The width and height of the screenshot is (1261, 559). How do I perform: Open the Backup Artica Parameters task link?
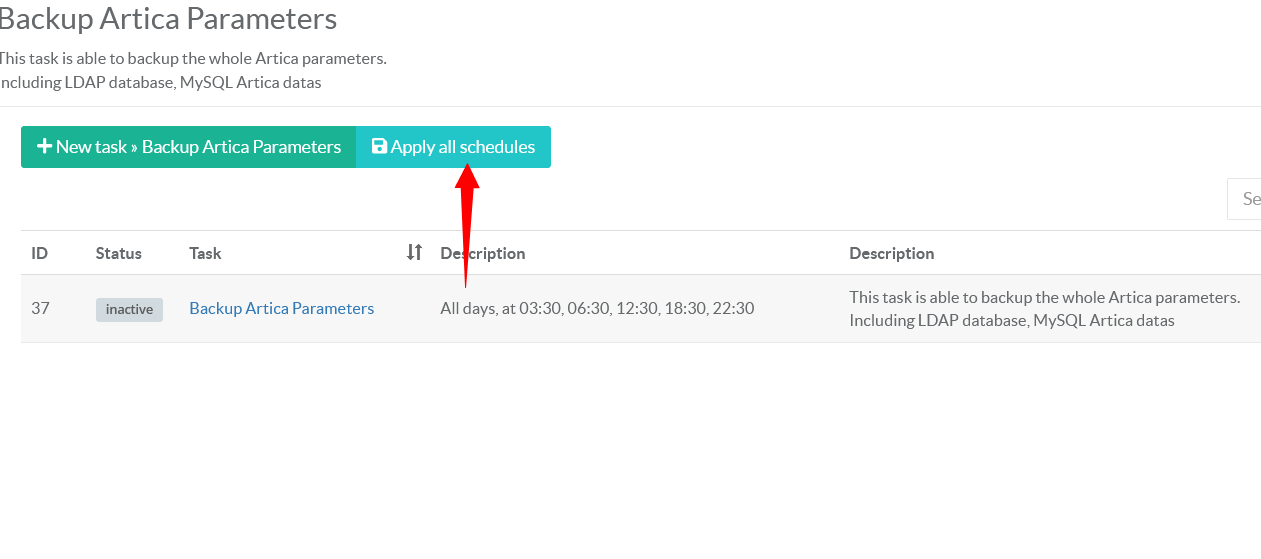[x=281, y=309]
